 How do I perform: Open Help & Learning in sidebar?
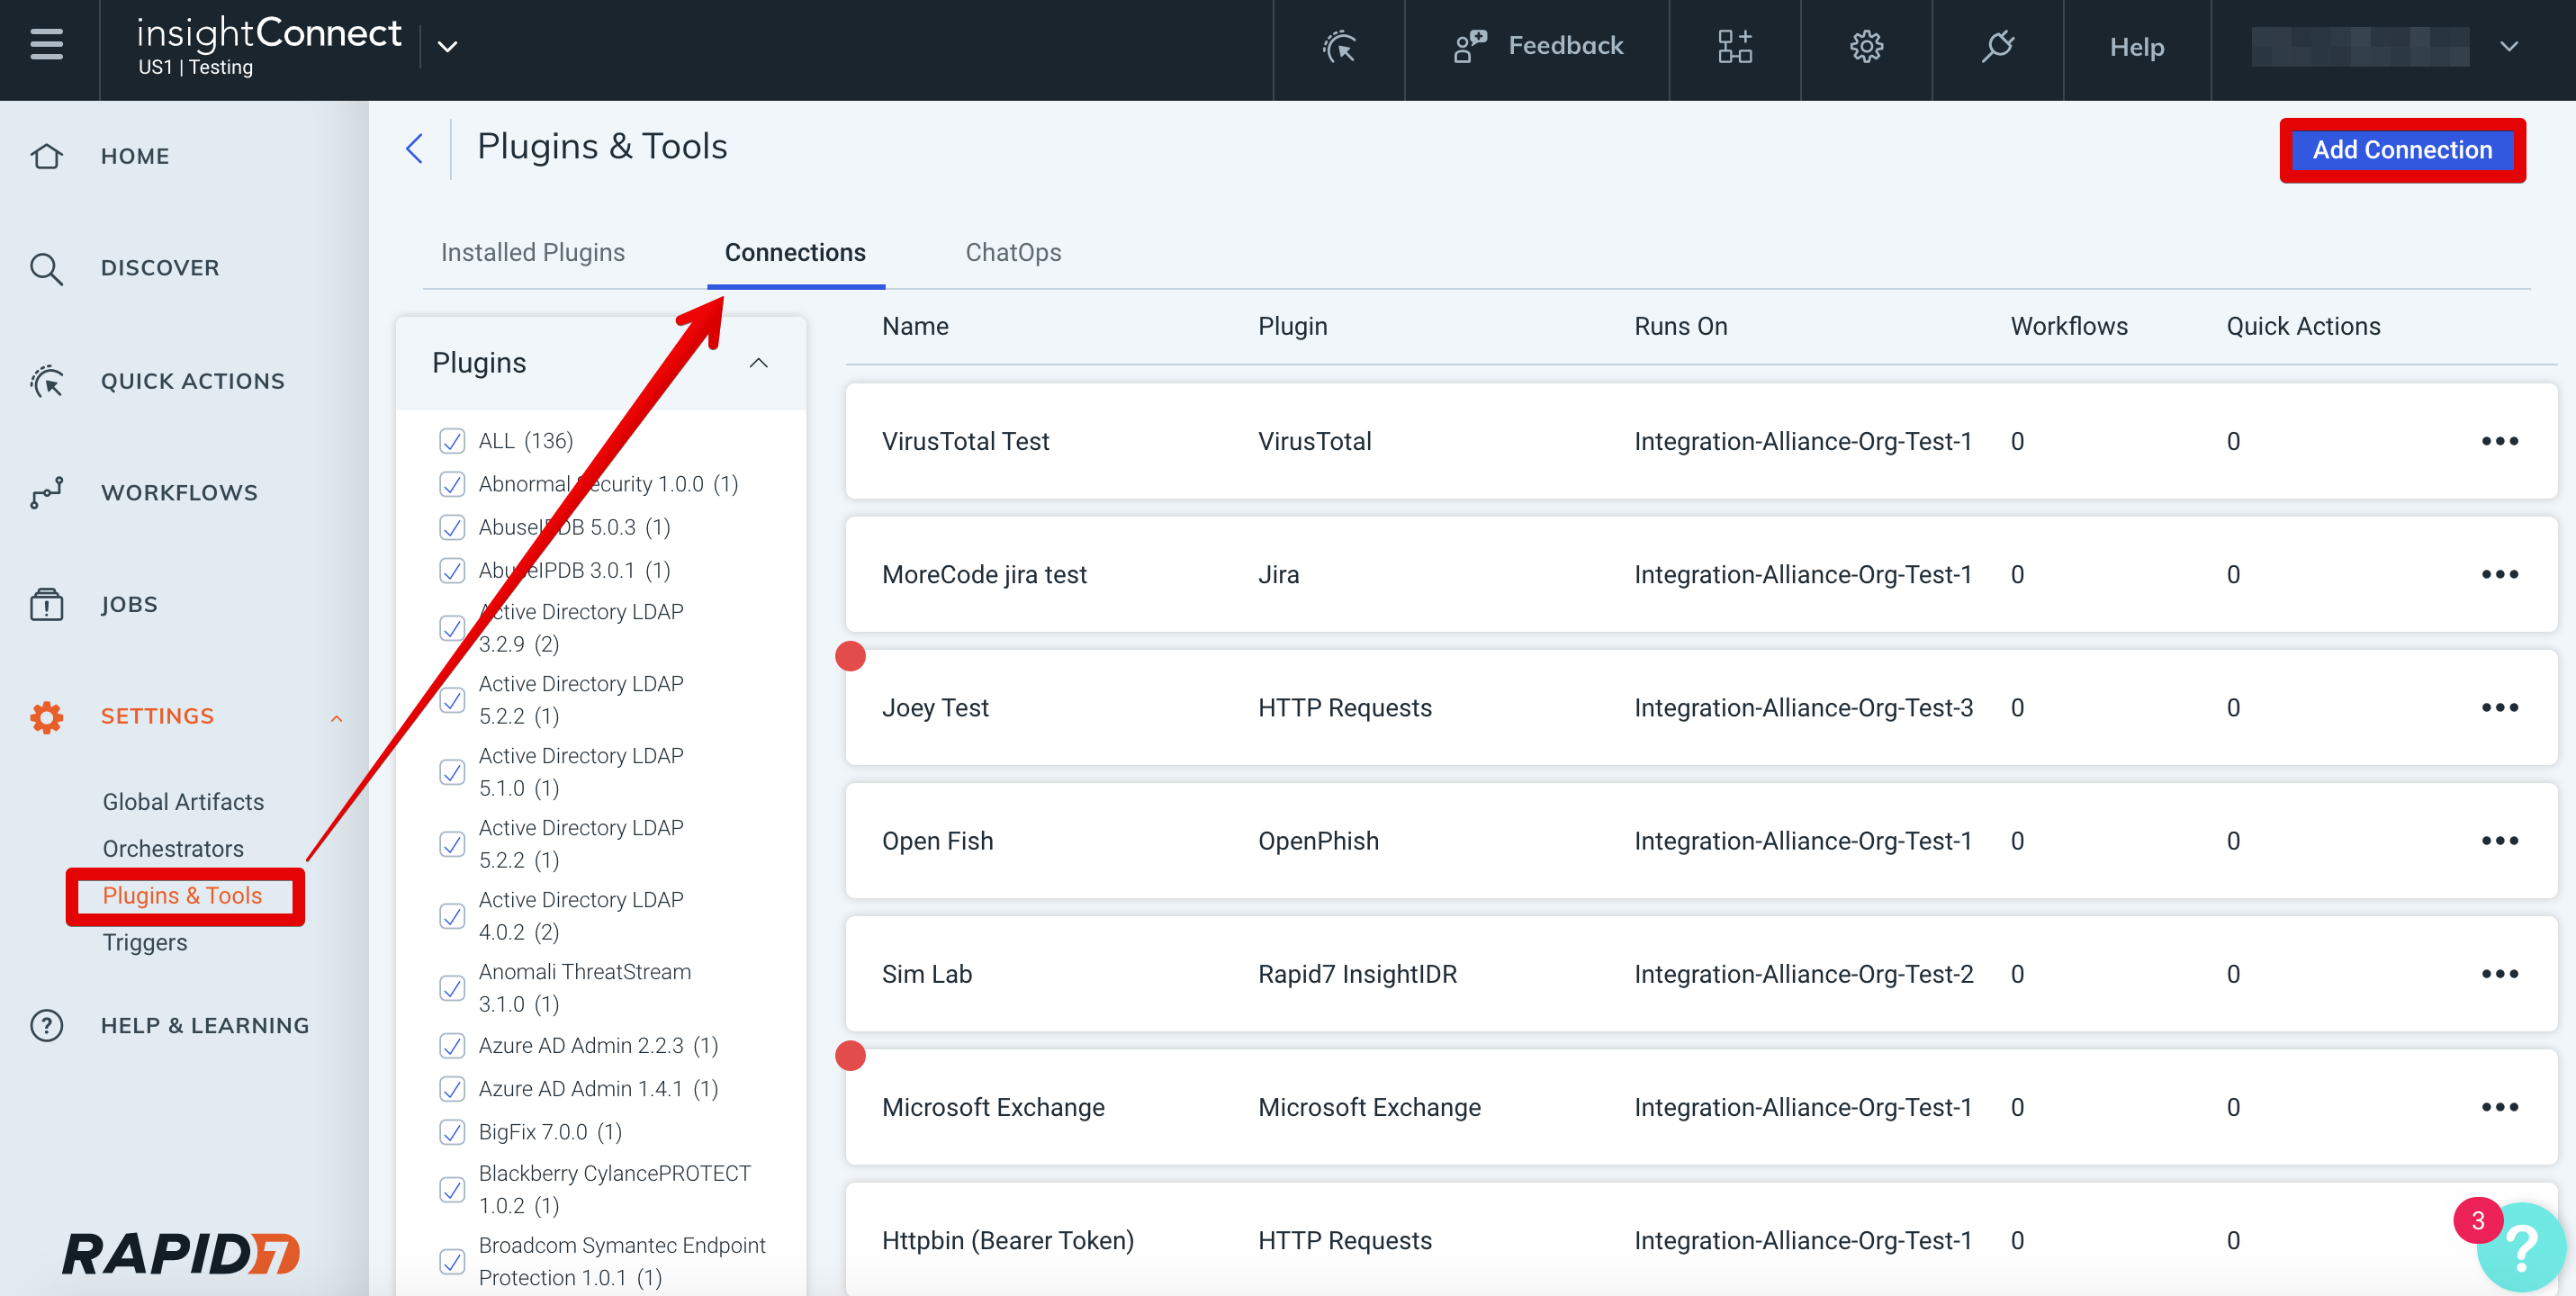[205, 1025]
